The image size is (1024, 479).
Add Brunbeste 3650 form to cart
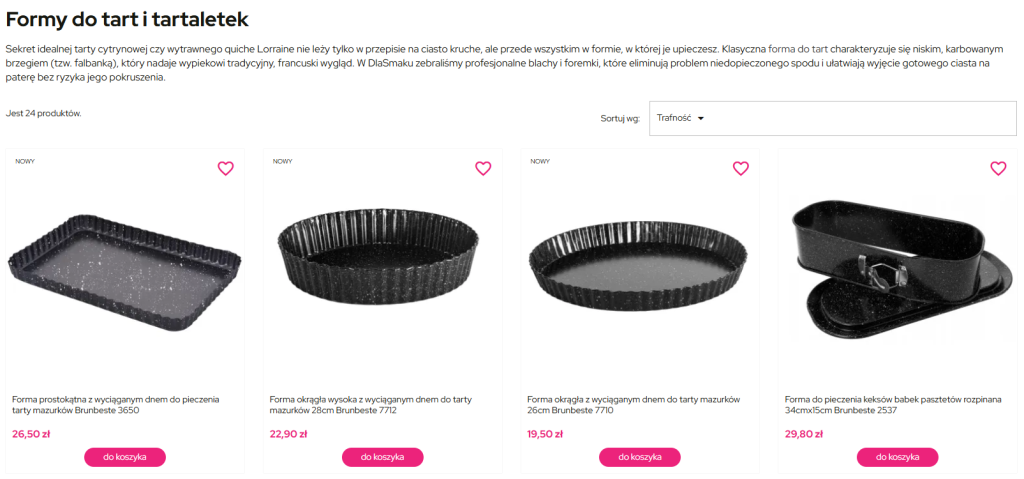click(x=125, y=457)
